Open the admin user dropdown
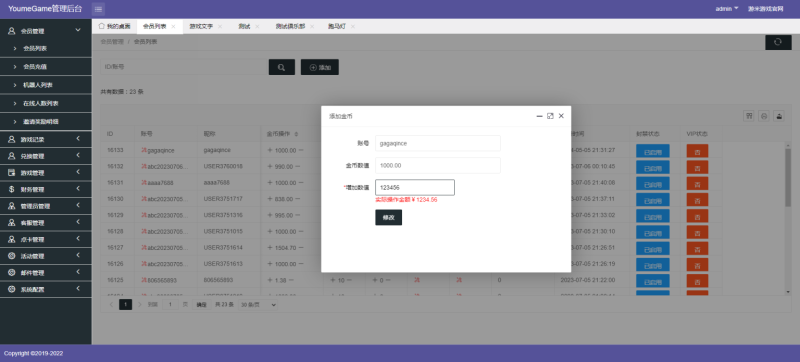The width and height of the screenshot is (800, 362). tap(727, 9)
